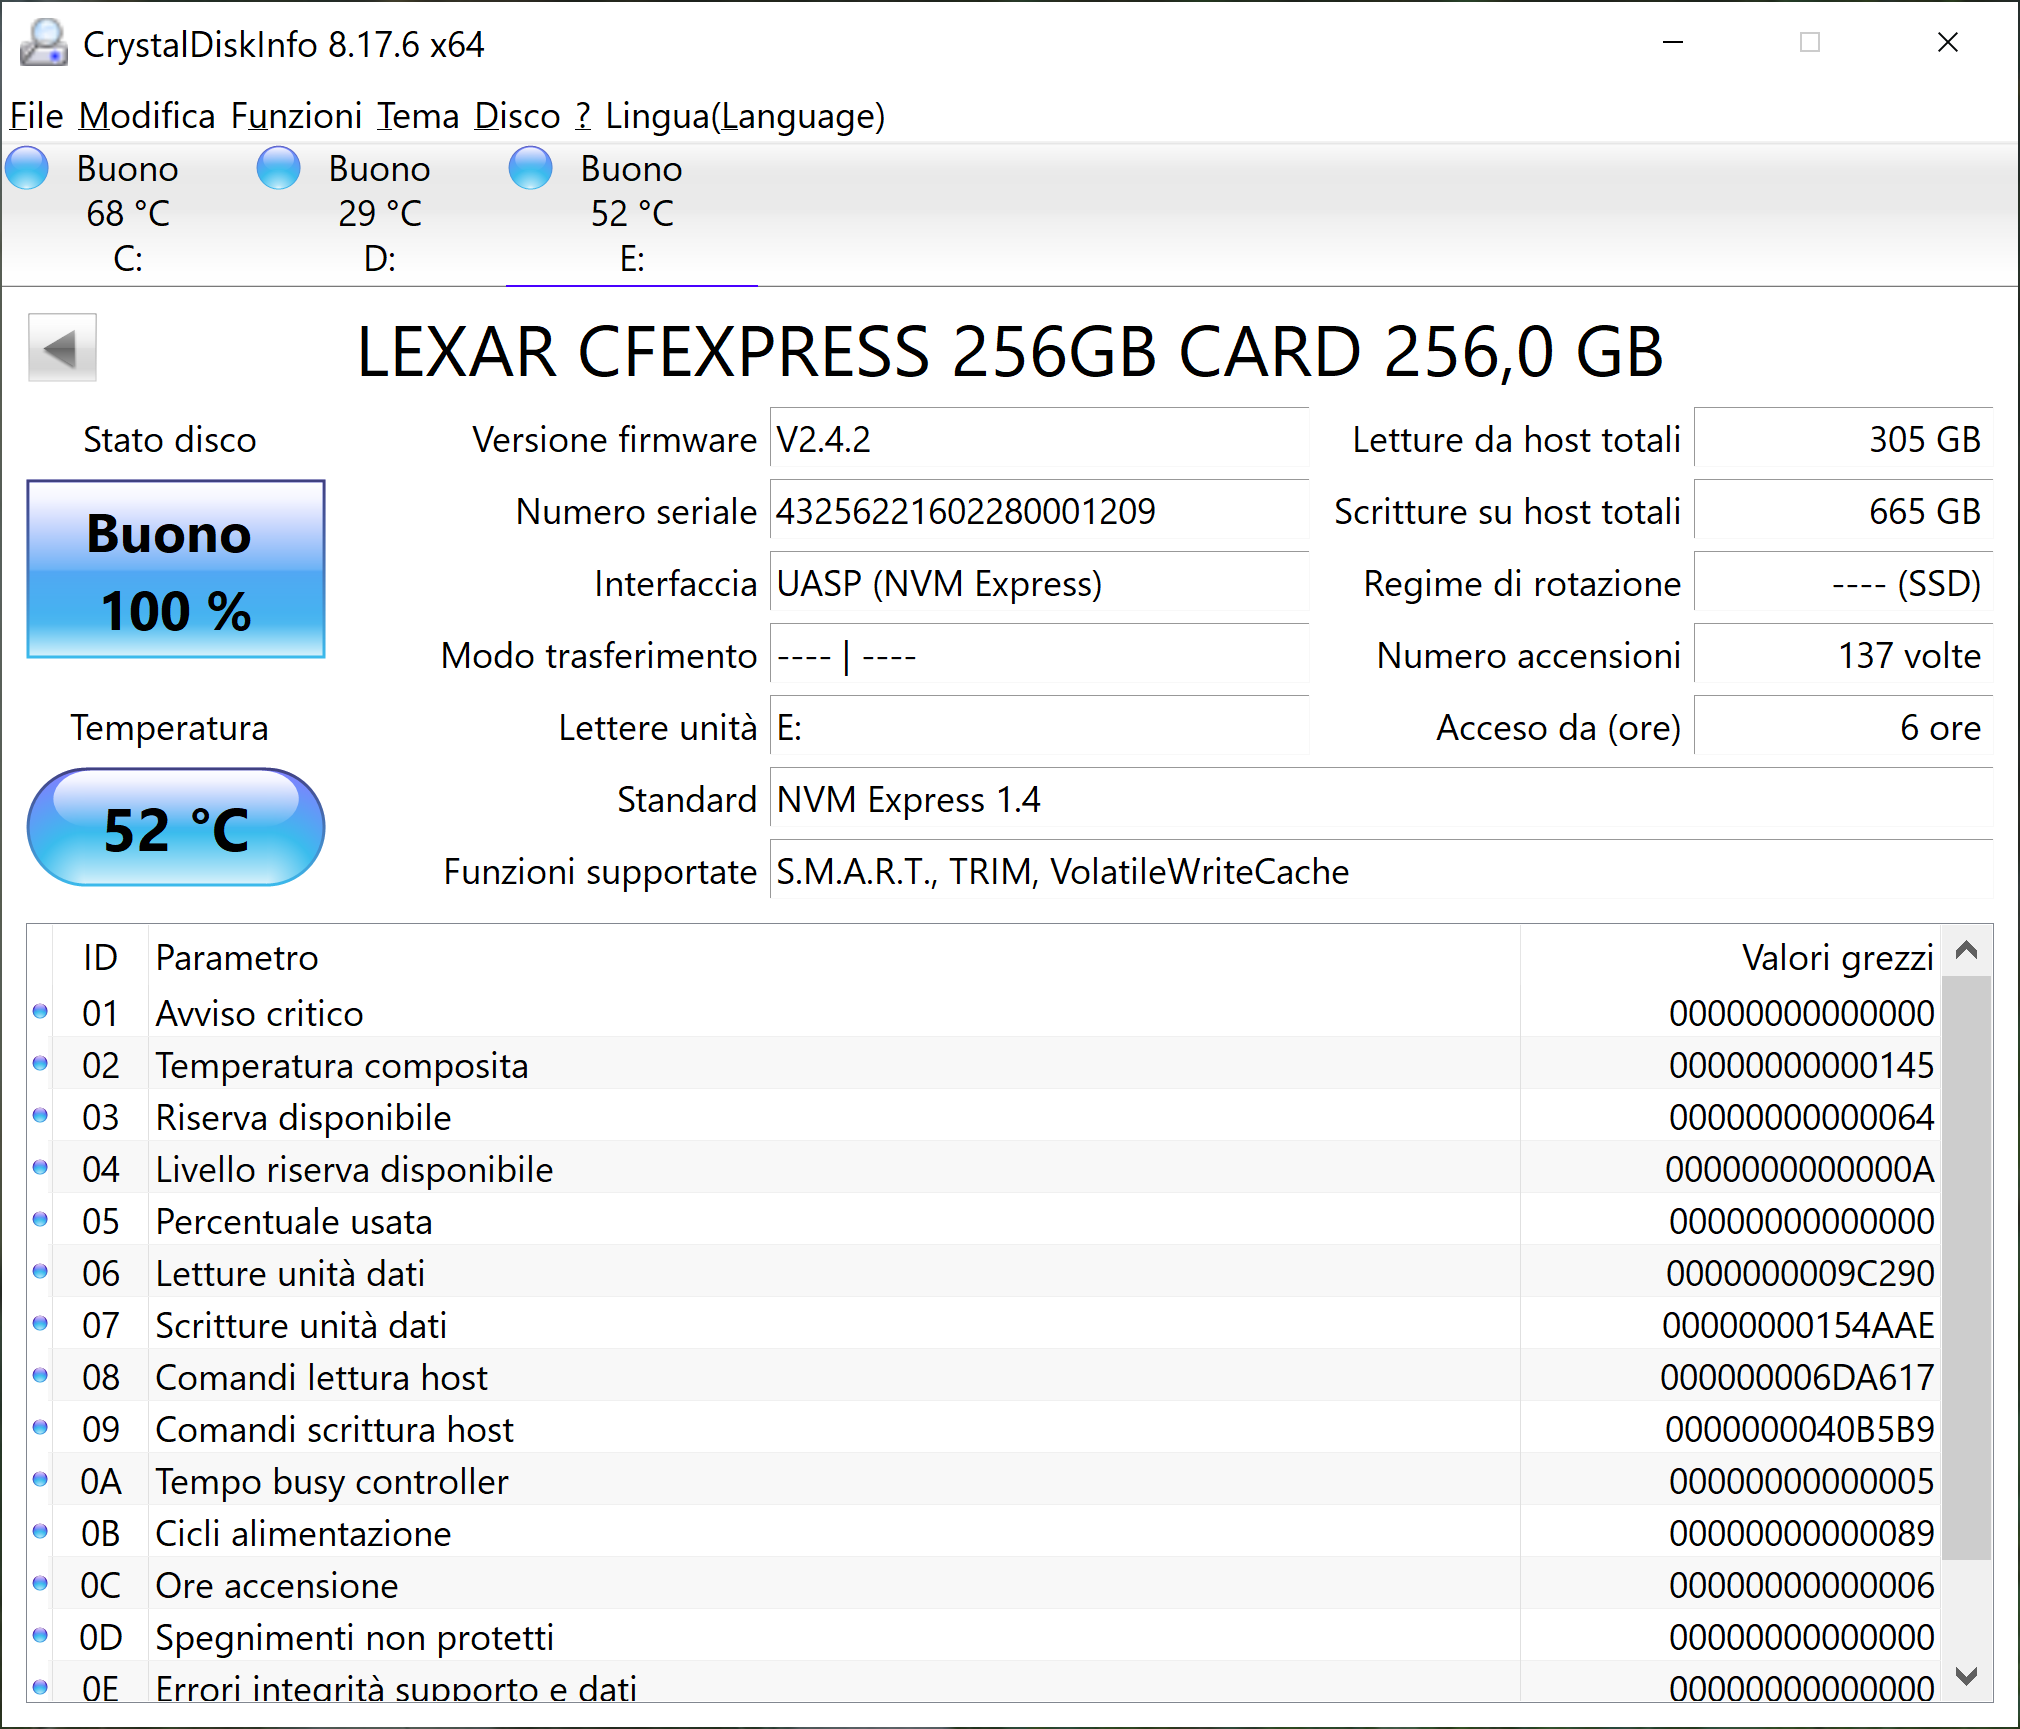Open the Lingua(Language) menu
The image size is (2020, 1729).
(745, 116)
